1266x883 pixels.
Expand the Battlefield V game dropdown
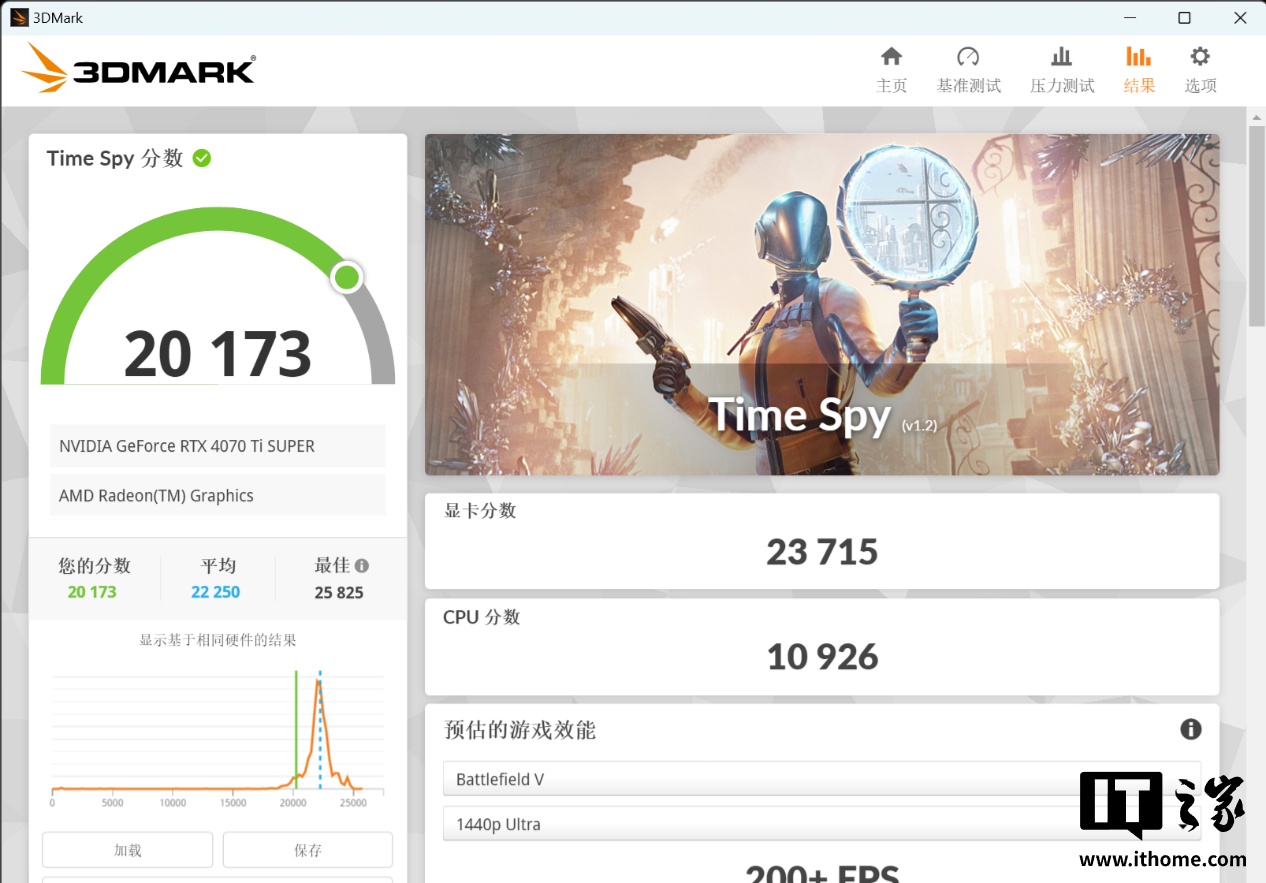[x=760, y=779]
